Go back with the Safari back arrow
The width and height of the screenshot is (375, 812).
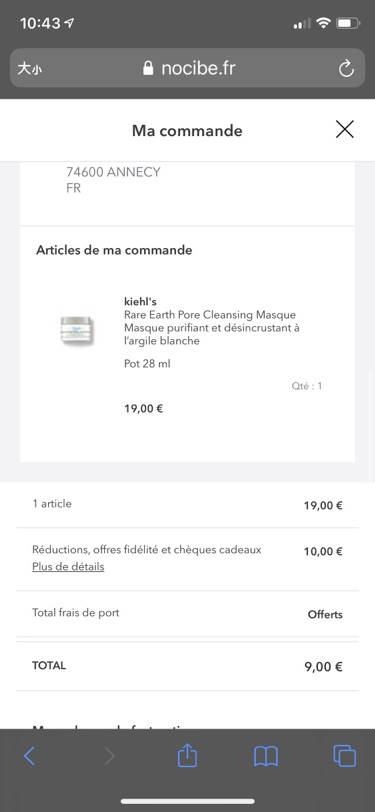pyautogui.click(x=30, y=756)
